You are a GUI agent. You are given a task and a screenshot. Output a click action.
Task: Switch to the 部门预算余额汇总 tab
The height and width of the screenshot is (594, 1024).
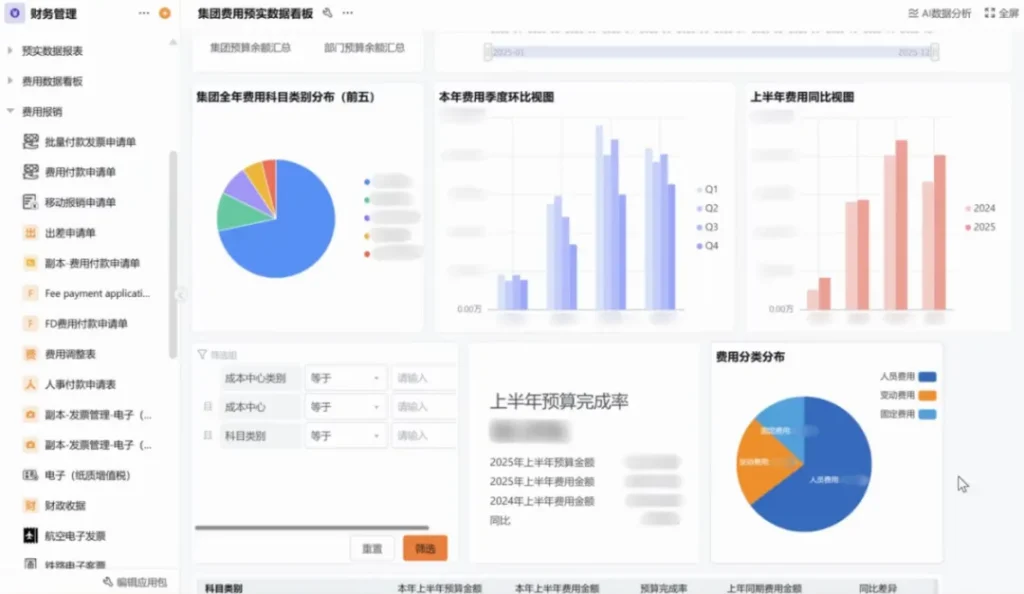point(364,47)
